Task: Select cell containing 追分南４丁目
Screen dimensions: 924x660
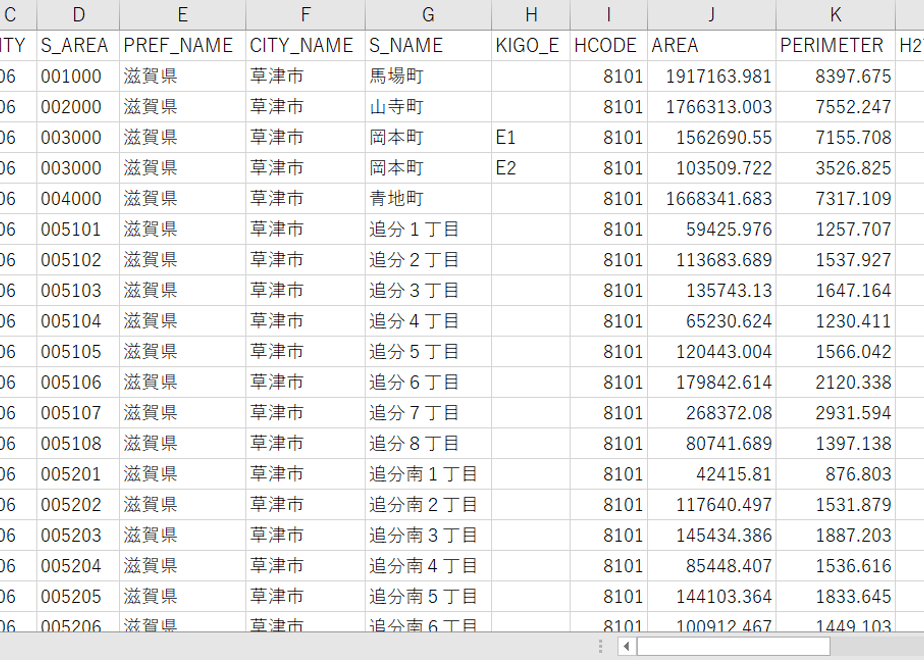Action: click(428, 566)
